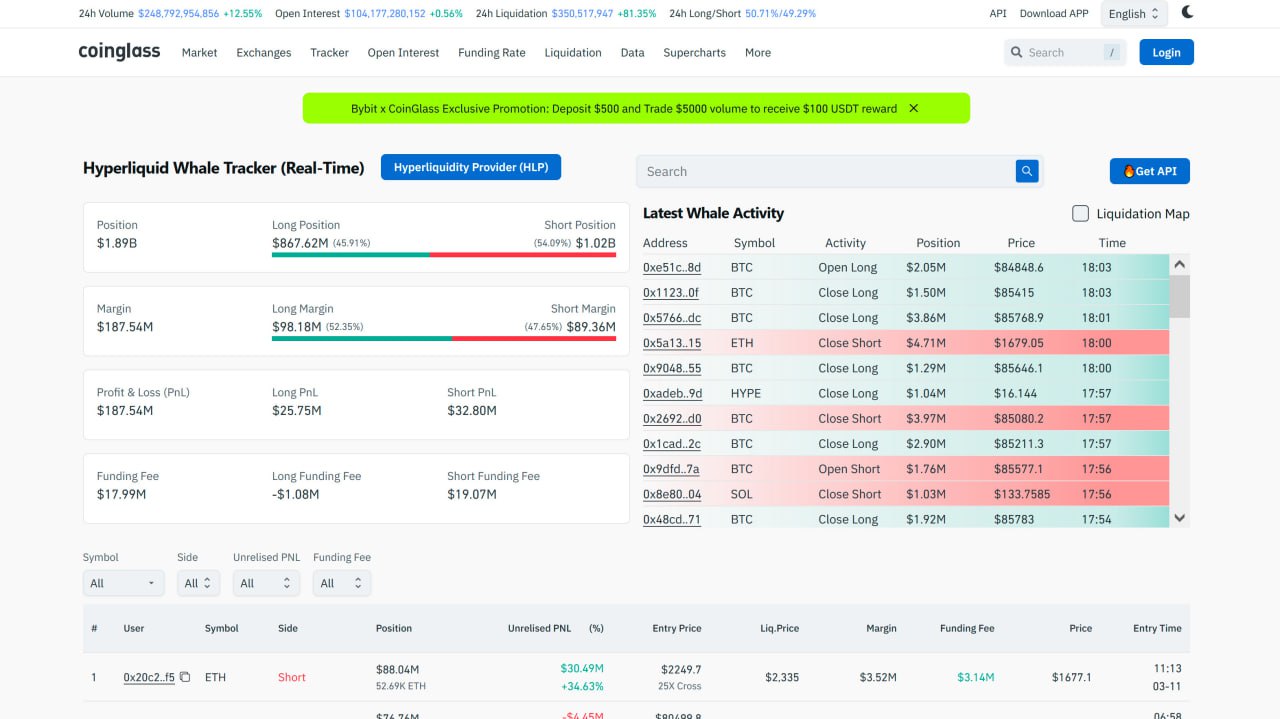Click 24h Liquidation value $350,517,947
This screenshot has width=1280, height=719.
582,13
